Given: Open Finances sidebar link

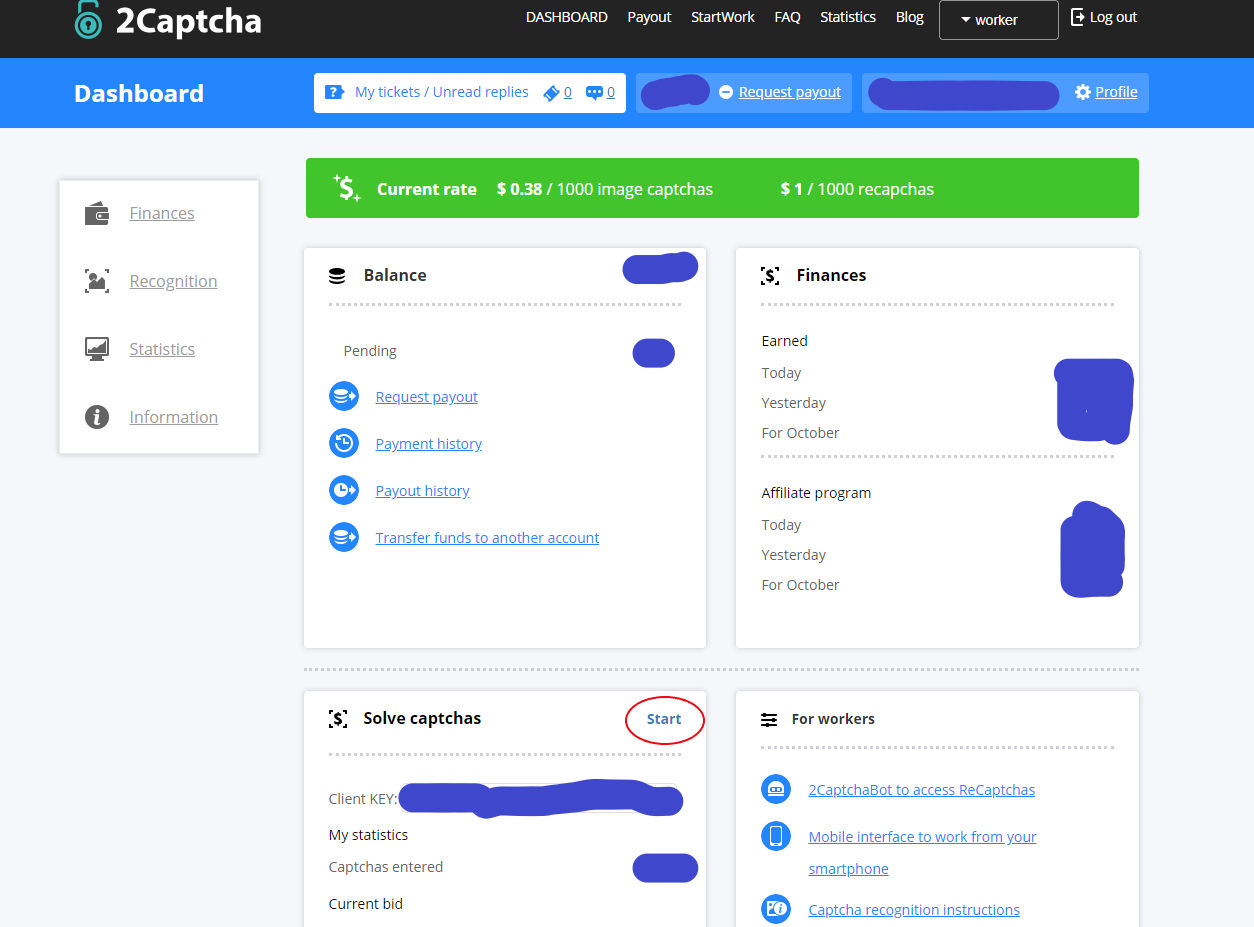Looking at the screenshot, I should [162, 213].
